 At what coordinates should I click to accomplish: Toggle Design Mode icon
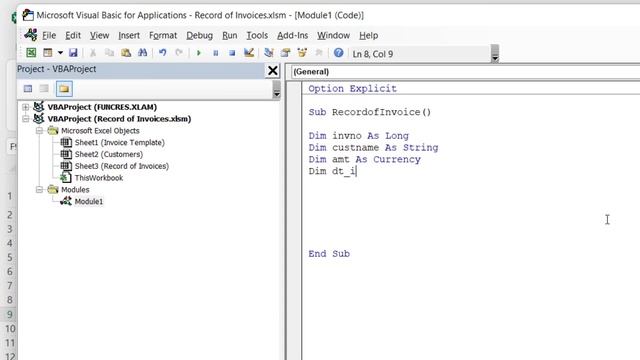[x=249, y=53]
